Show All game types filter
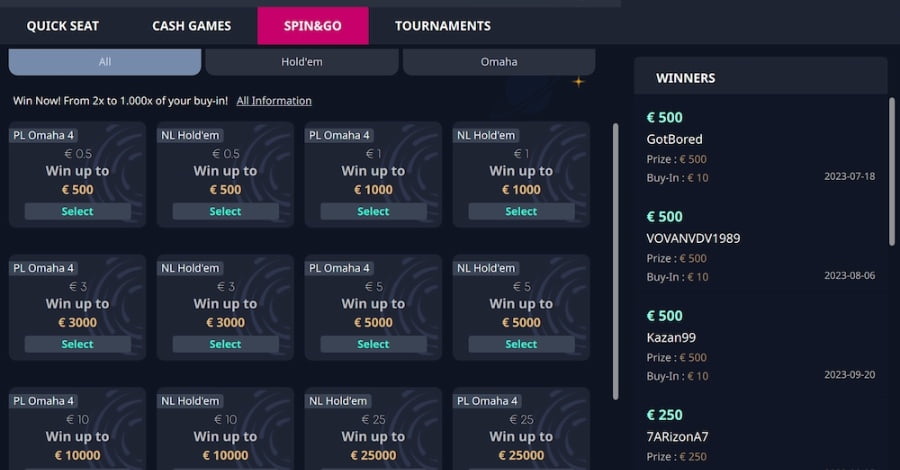Image resolution: width=900 pixels, height=470 pixels. click(x=104, y=62)
